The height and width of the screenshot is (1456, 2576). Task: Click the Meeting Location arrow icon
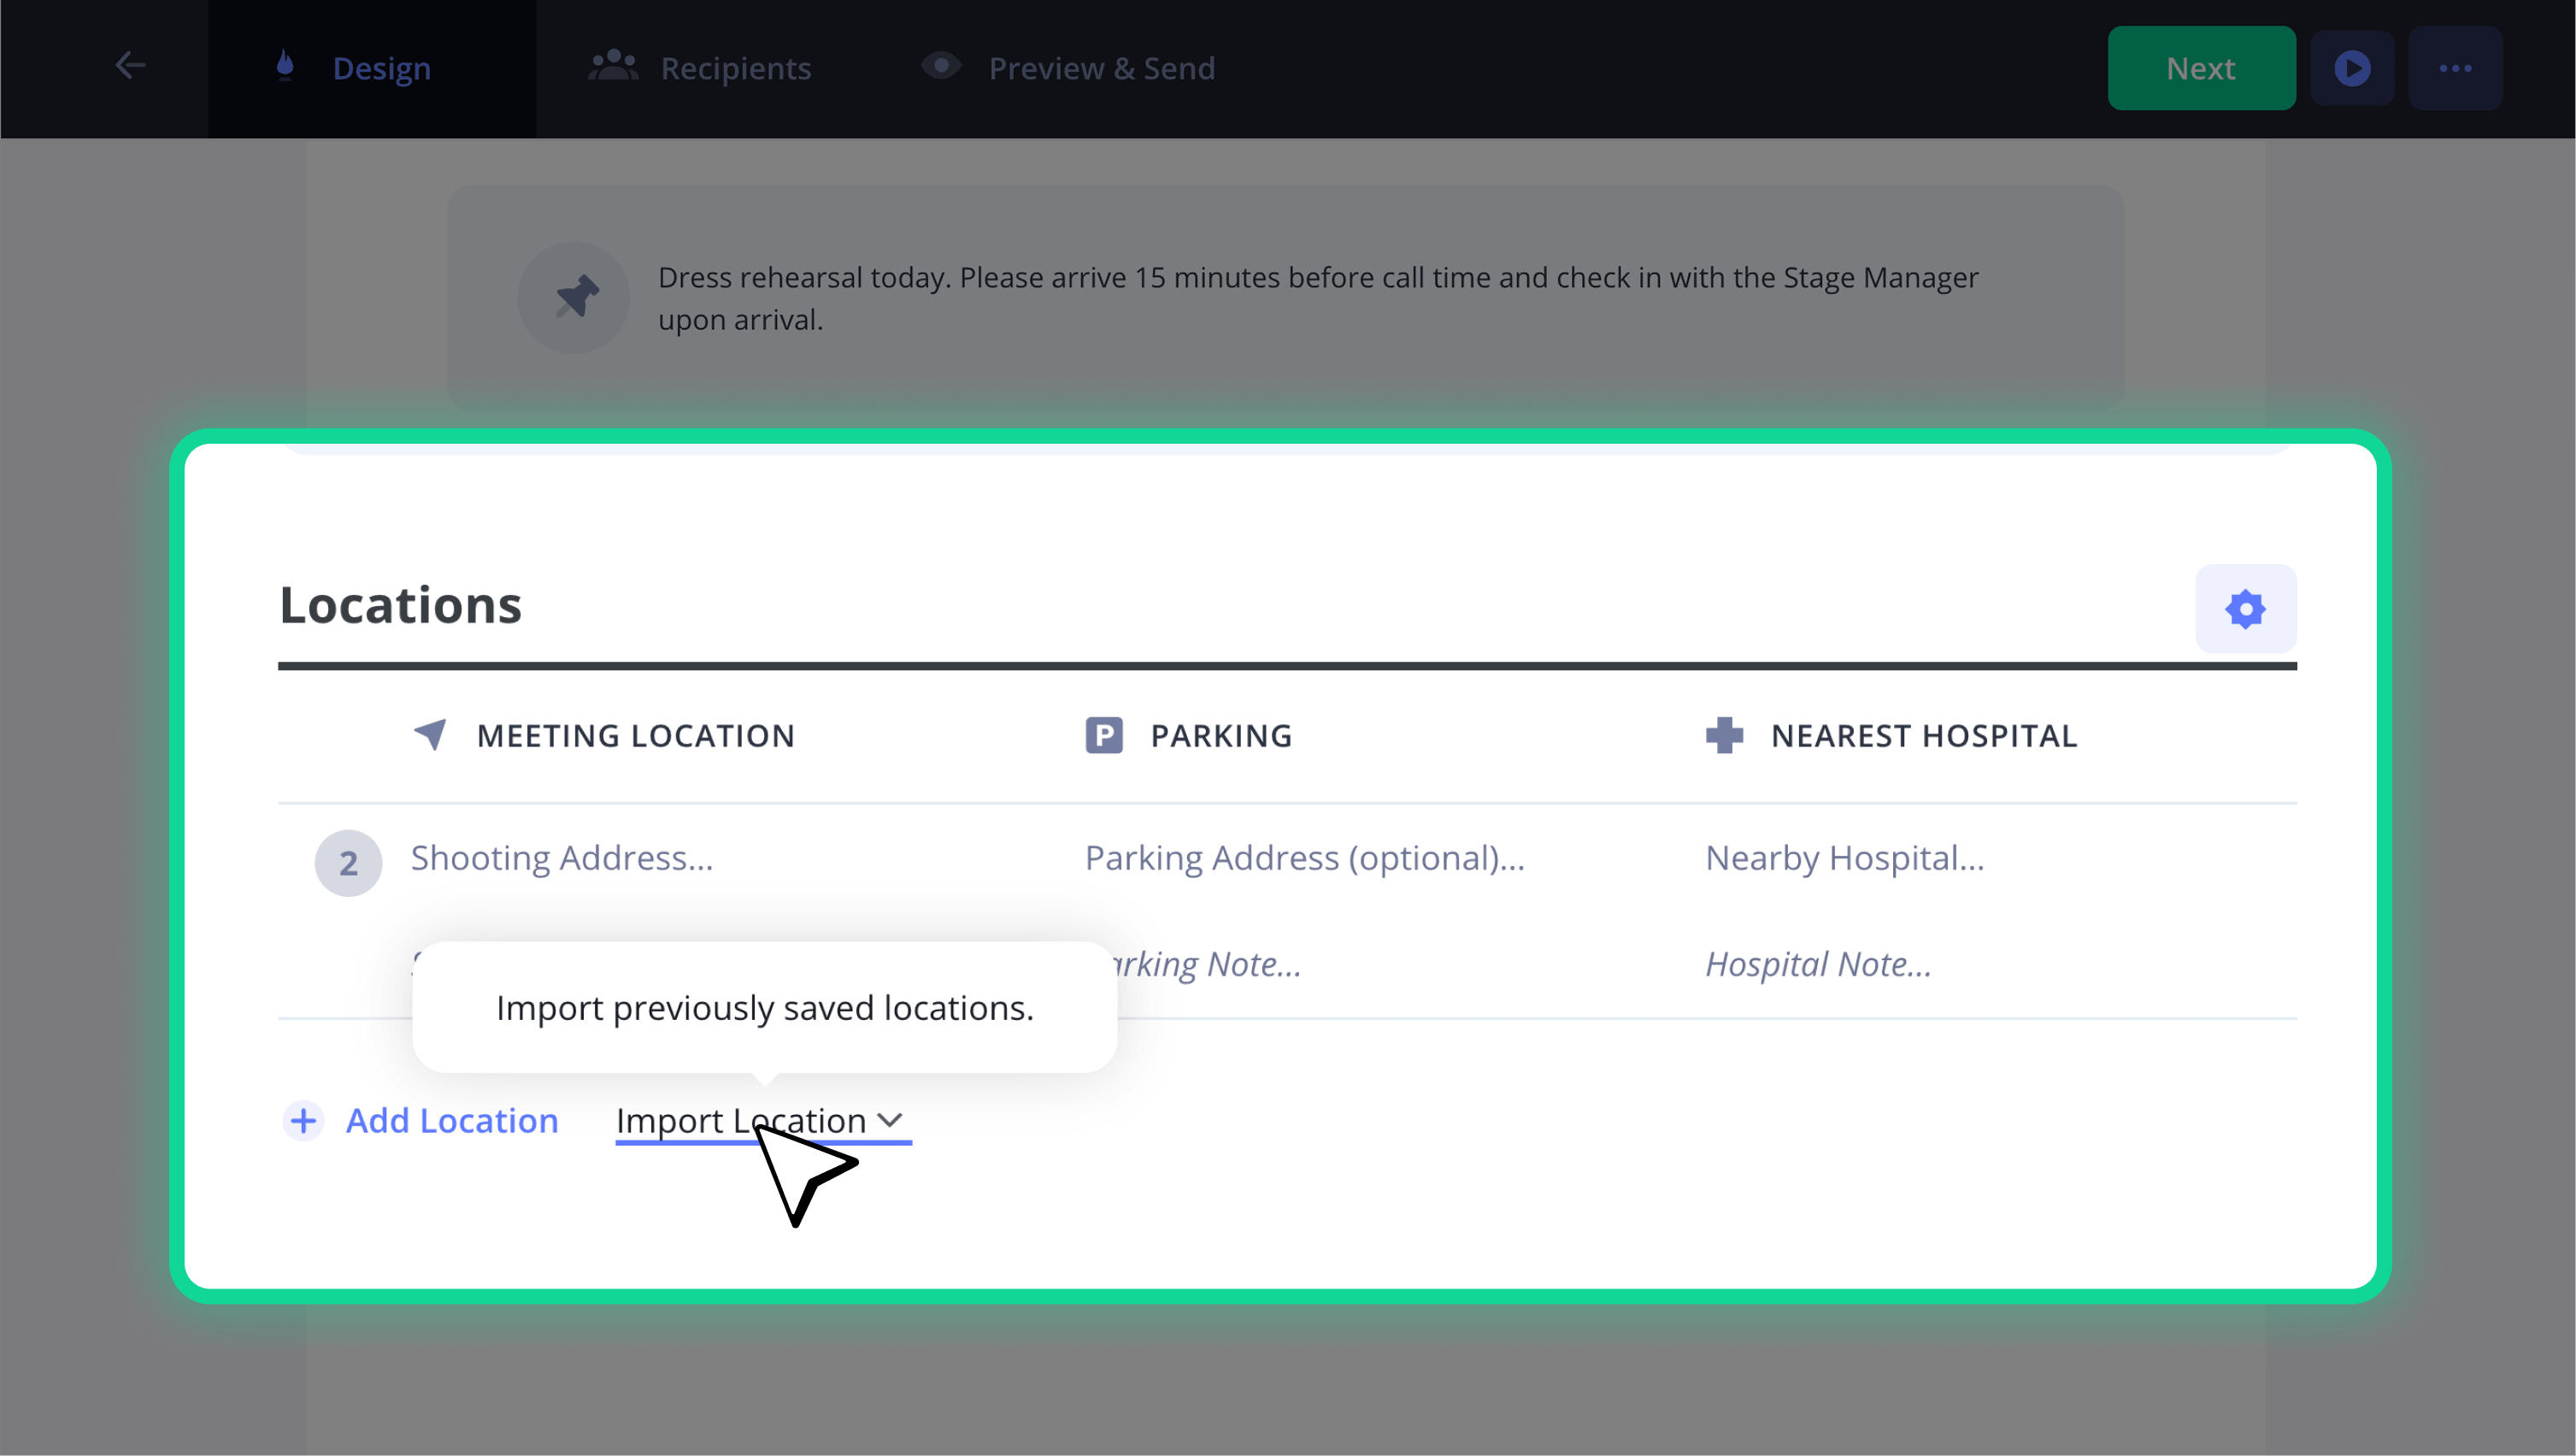point(430,735)
